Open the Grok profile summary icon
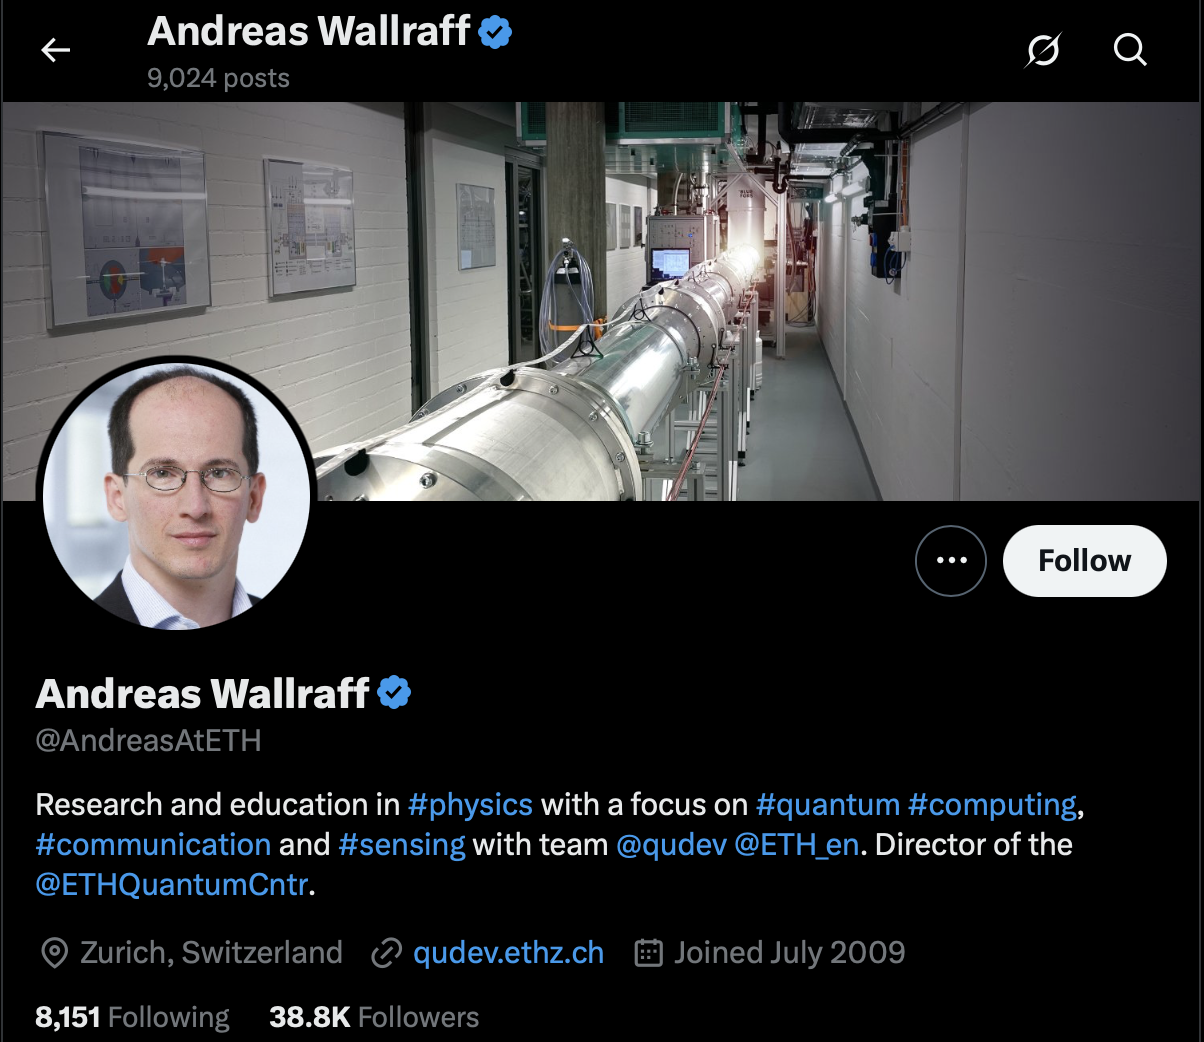The image size is (1204, 1042). click(1043, 49)
